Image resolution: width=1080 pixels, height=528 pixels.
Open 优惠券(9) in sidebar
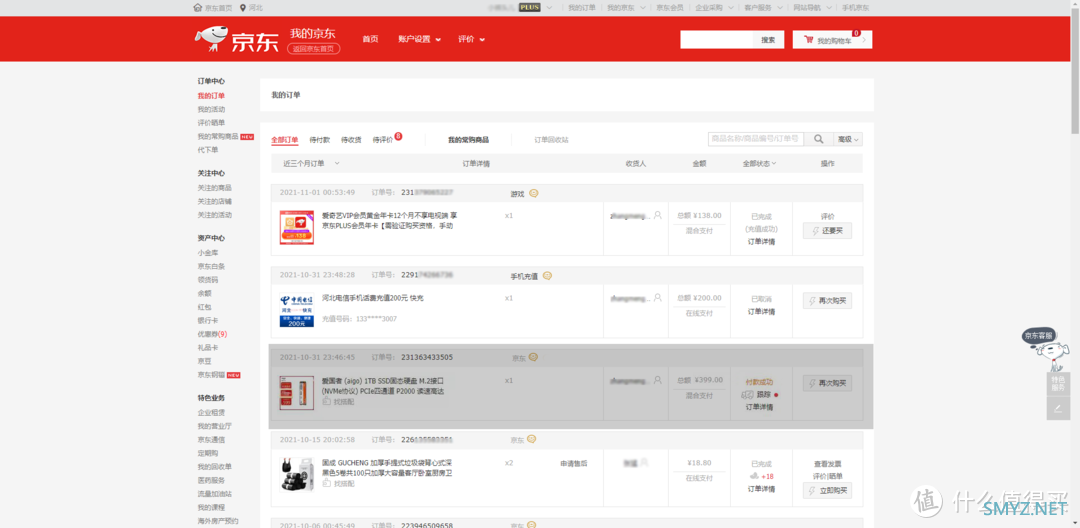(212, 334)
